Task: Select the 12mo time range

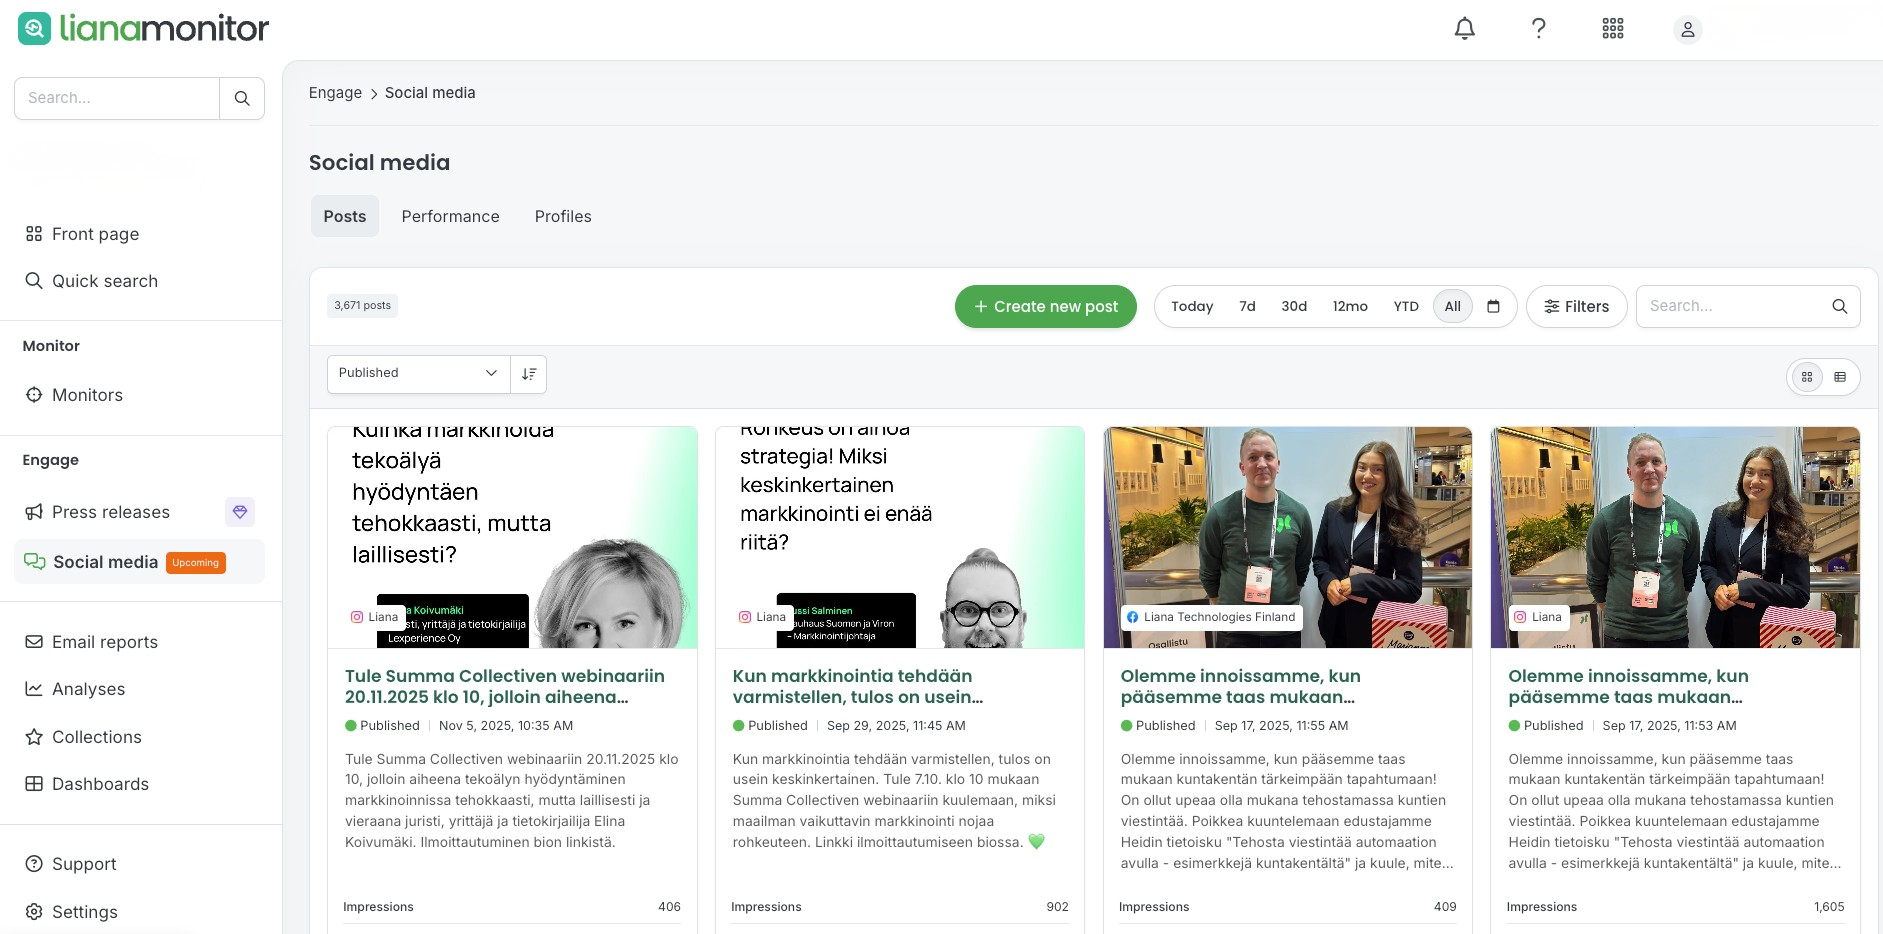Action: pyautogui.click(x=1349, y=307)
